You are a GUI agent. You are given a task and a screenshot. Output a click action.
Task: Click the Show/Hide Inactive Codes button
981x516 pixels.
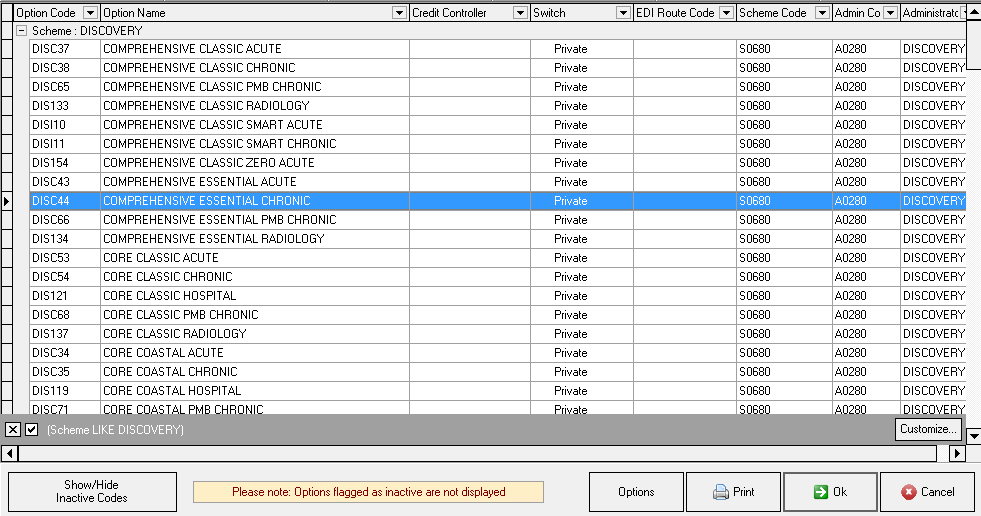pos(92,492)
